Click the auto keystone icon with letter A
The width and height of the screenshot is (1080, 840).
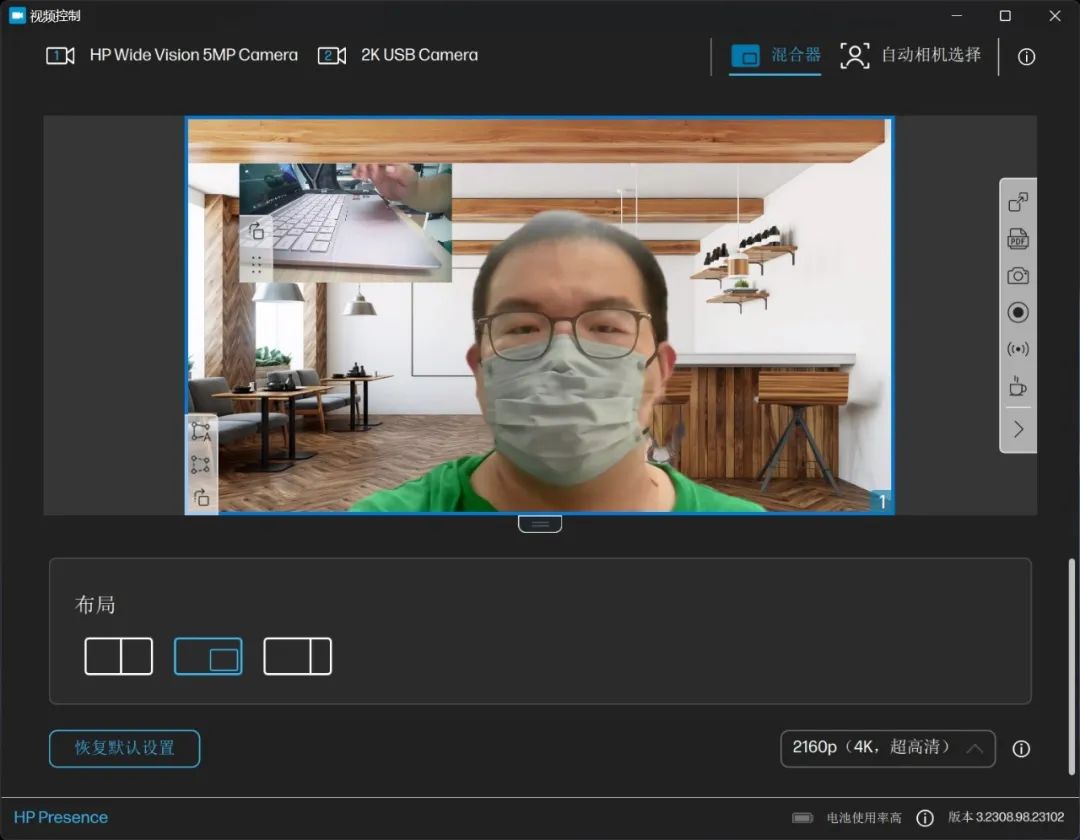click(x=201, y=432)
